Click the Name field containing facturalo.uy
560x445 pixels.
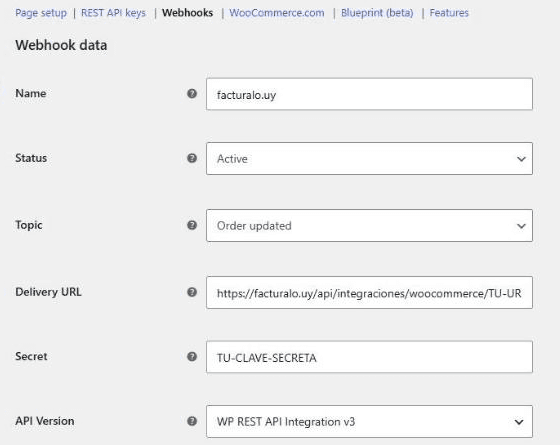369,94
